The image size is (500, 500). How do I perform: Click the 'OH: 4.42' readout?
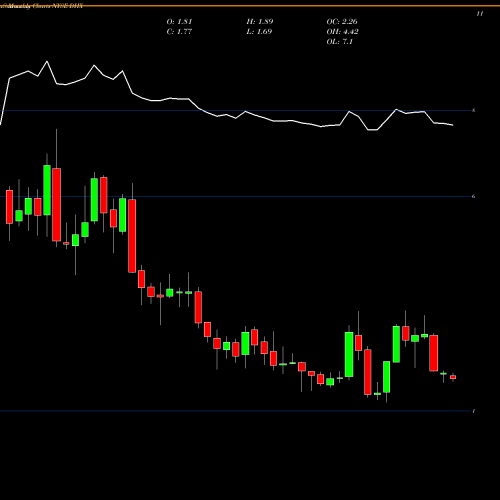(342, 32)
